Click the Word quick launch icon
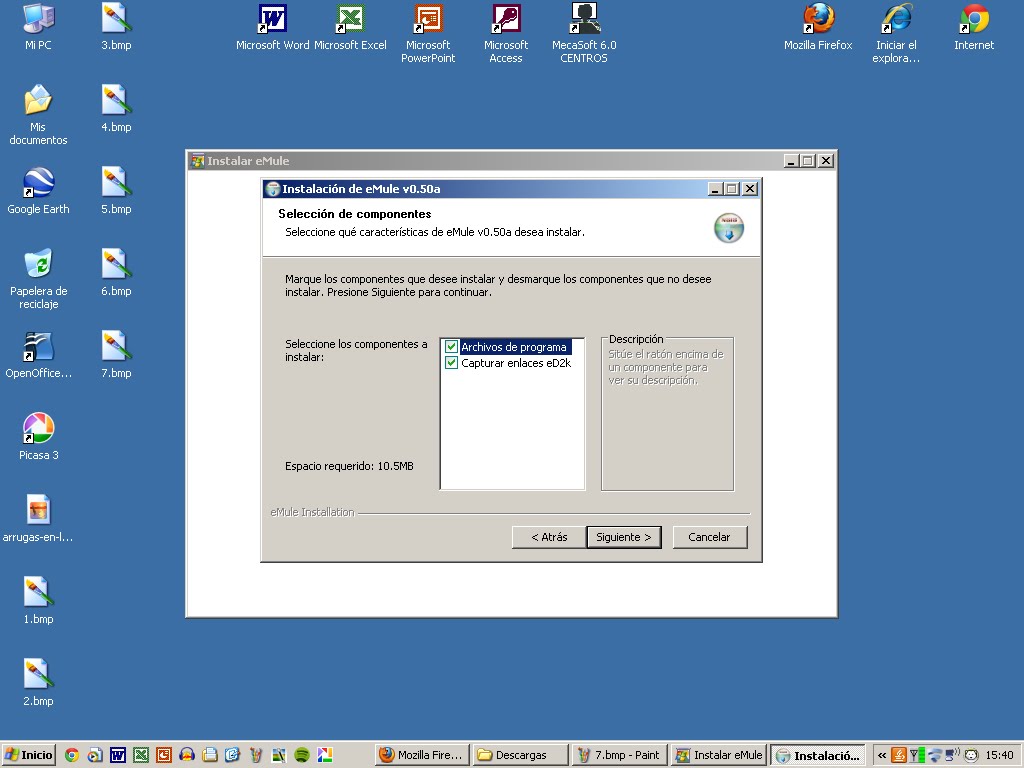The height and width of the screenshot is (768, 1024). point(118,755)
